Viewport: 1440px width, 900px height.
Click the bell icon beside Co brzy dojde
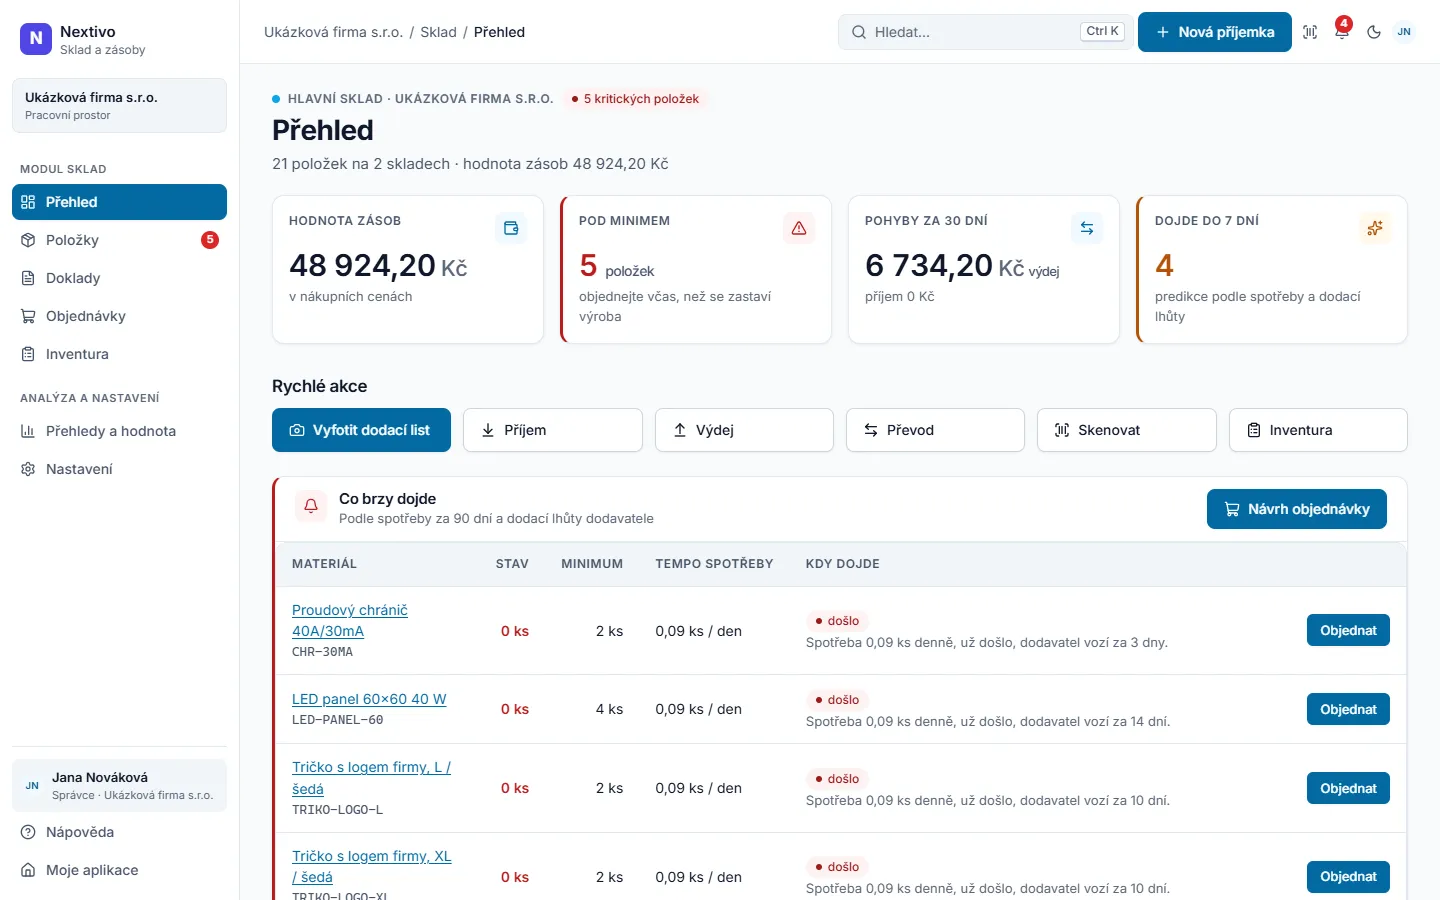pyautogui.click(x=311, y=506)
